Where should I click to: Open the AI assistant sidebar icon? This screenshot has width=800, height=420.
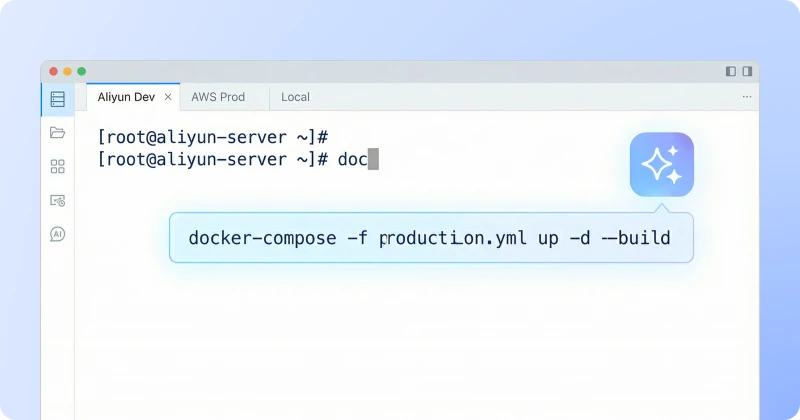[57, 234]
